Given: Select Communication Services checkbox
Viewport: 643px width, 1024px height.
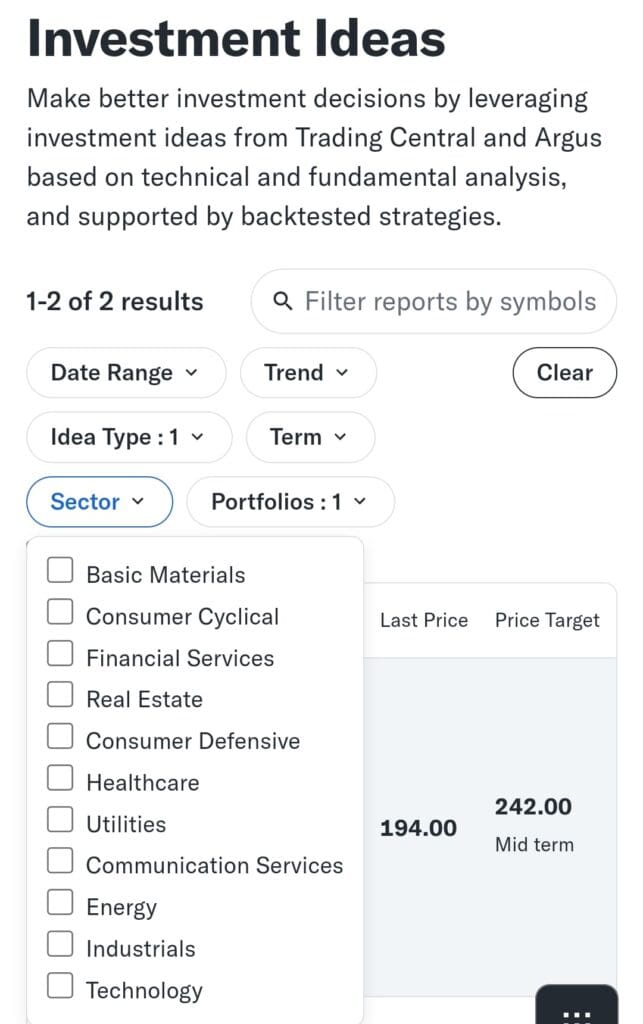Looking at the screenshot, I should coord(61,862).
